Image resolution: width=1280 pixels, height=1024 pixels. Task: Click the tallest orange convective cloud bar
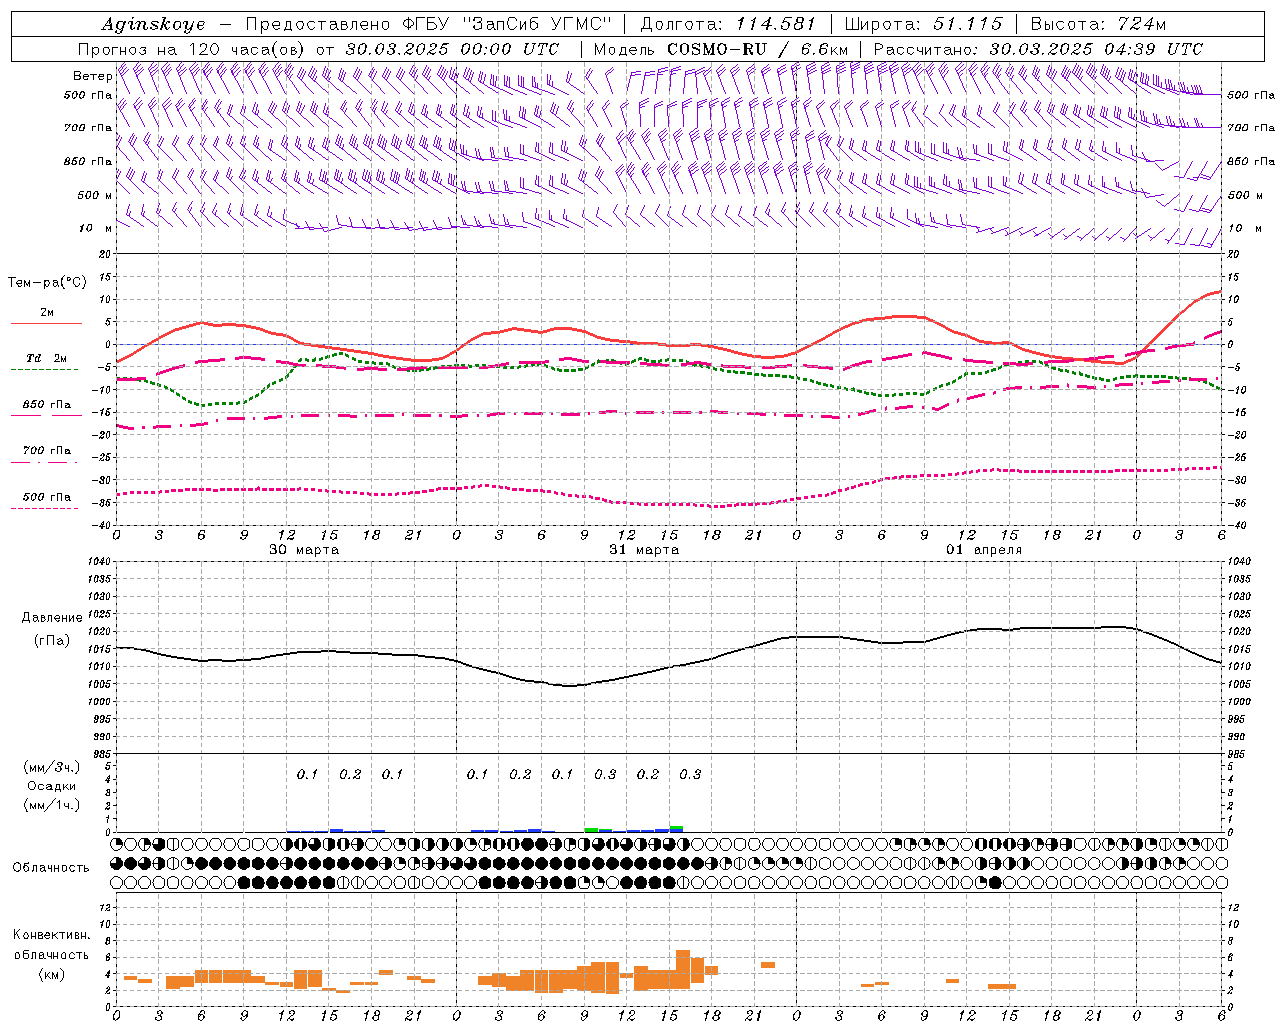683,970
